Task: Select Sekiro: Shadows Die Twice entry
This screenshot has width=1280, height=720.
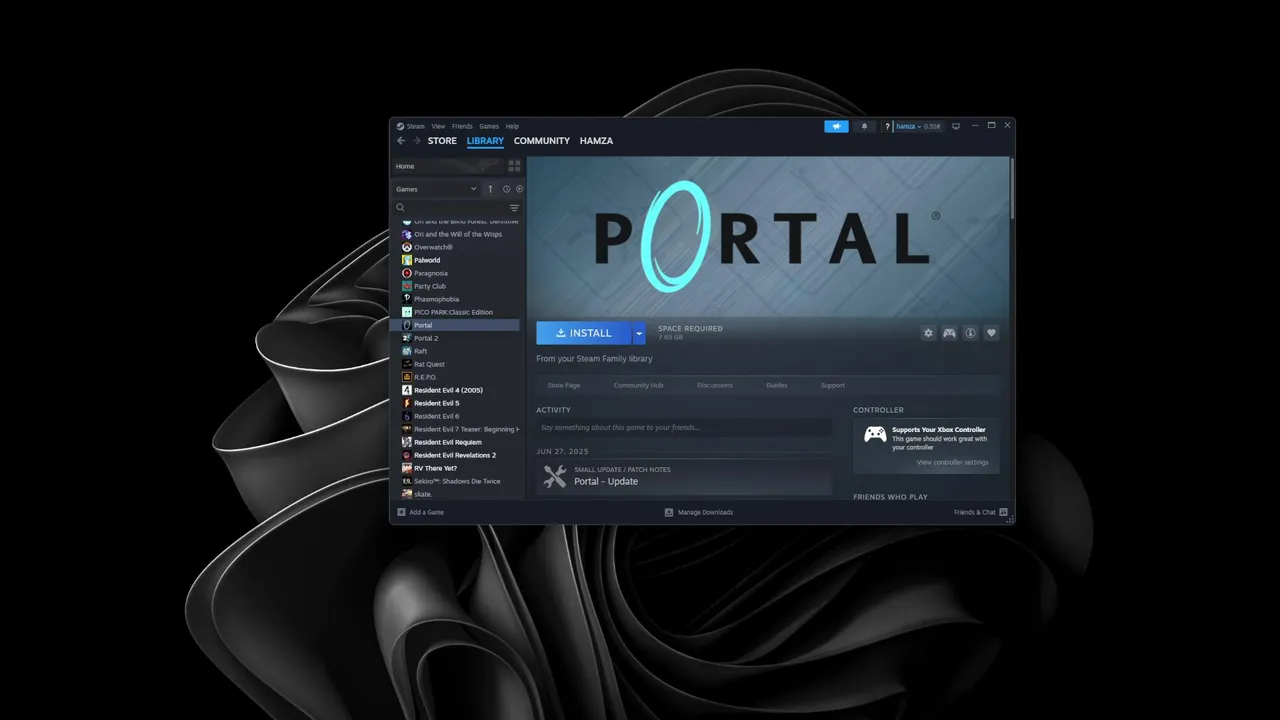Action: 456,481
